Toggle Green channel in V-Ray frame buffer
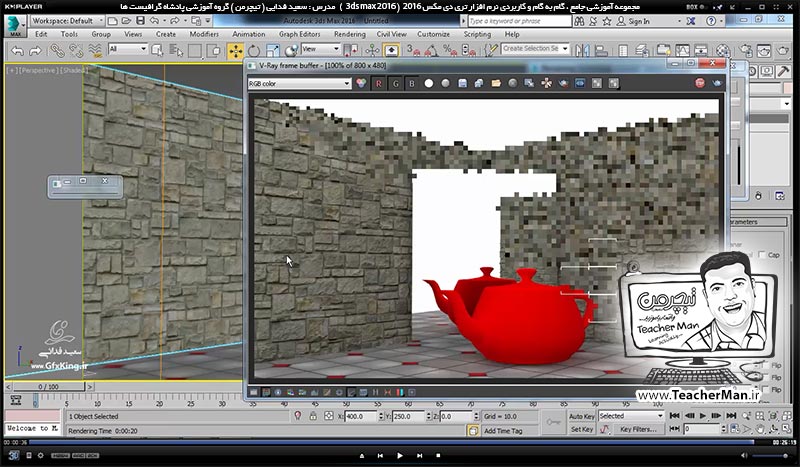The image size is (800, 467). 395,84
